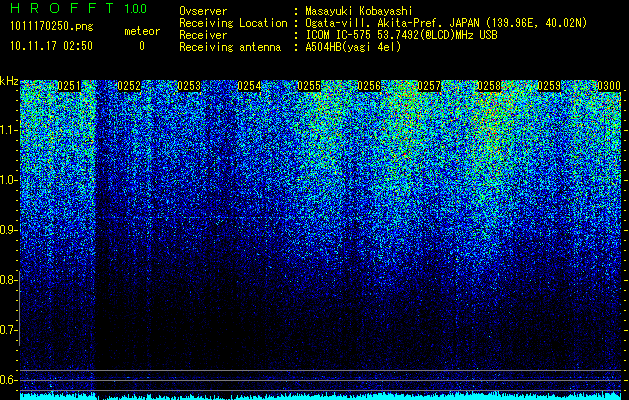Click the 0256 time marker
Screen dimensions: 629x400
coord(369,86)
